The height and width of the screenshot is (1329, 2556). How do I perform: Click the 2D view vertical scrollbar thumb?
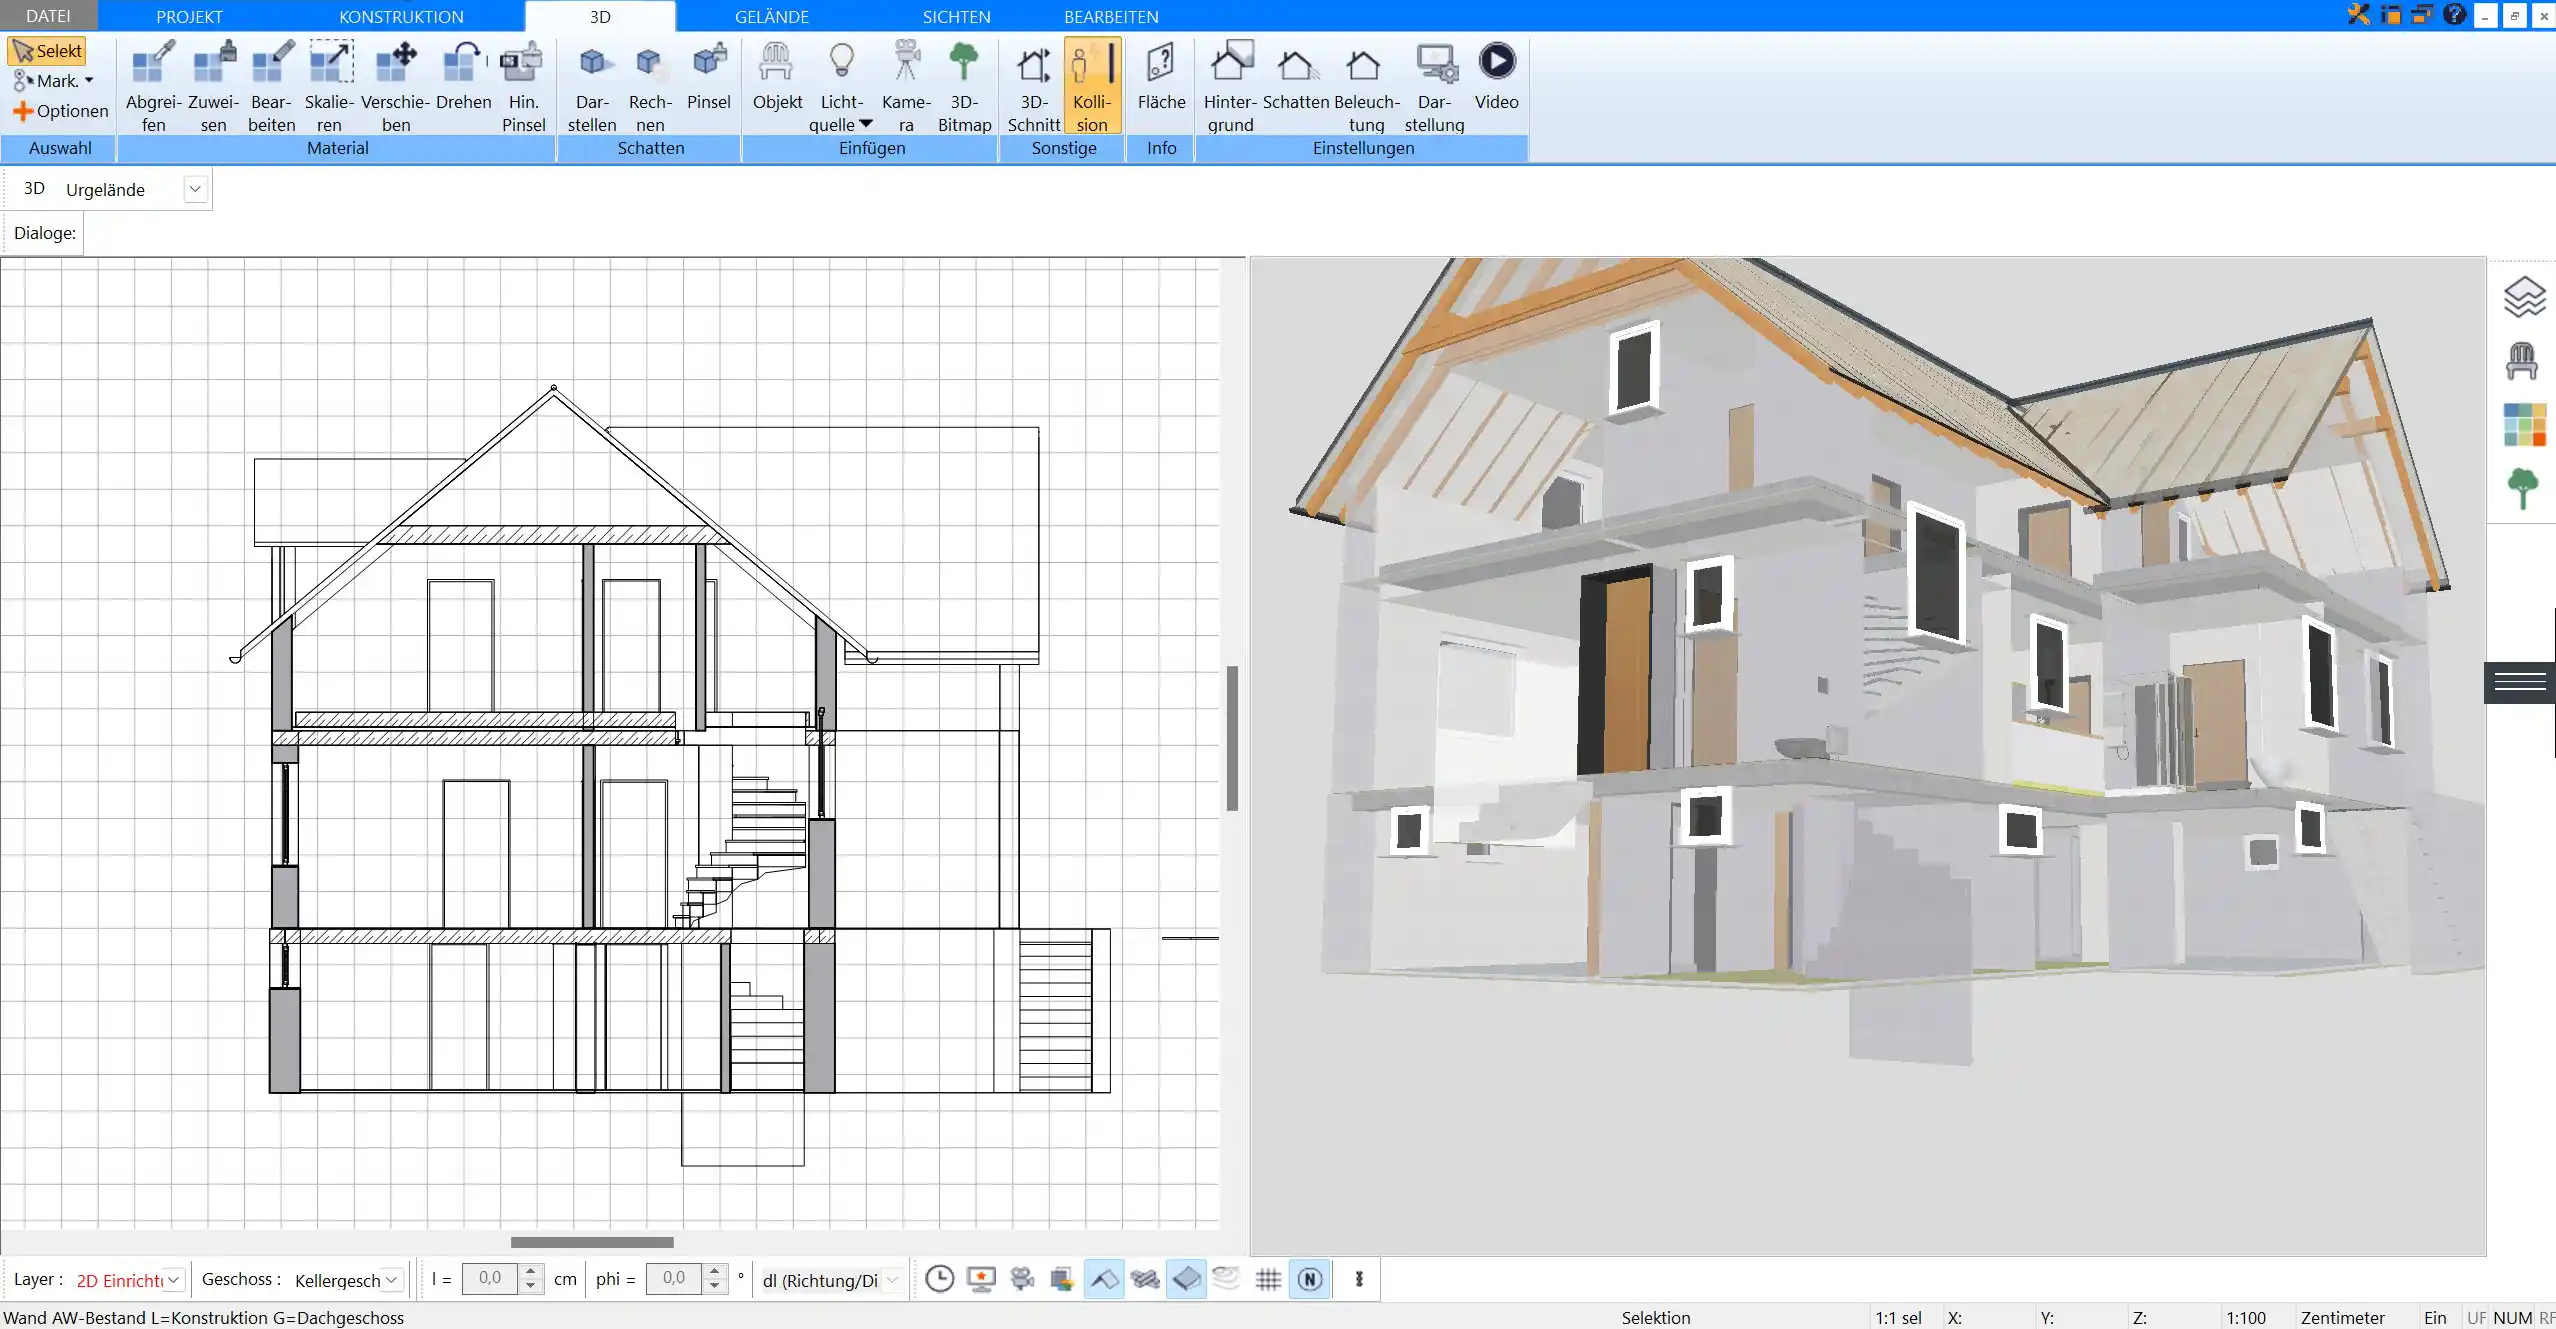point(1232,737)
